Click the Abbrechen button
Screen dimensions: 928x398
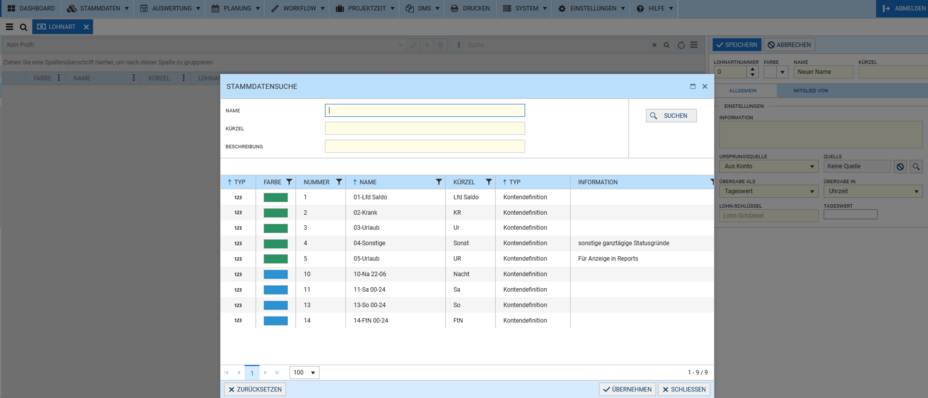(x=789, y=44)
